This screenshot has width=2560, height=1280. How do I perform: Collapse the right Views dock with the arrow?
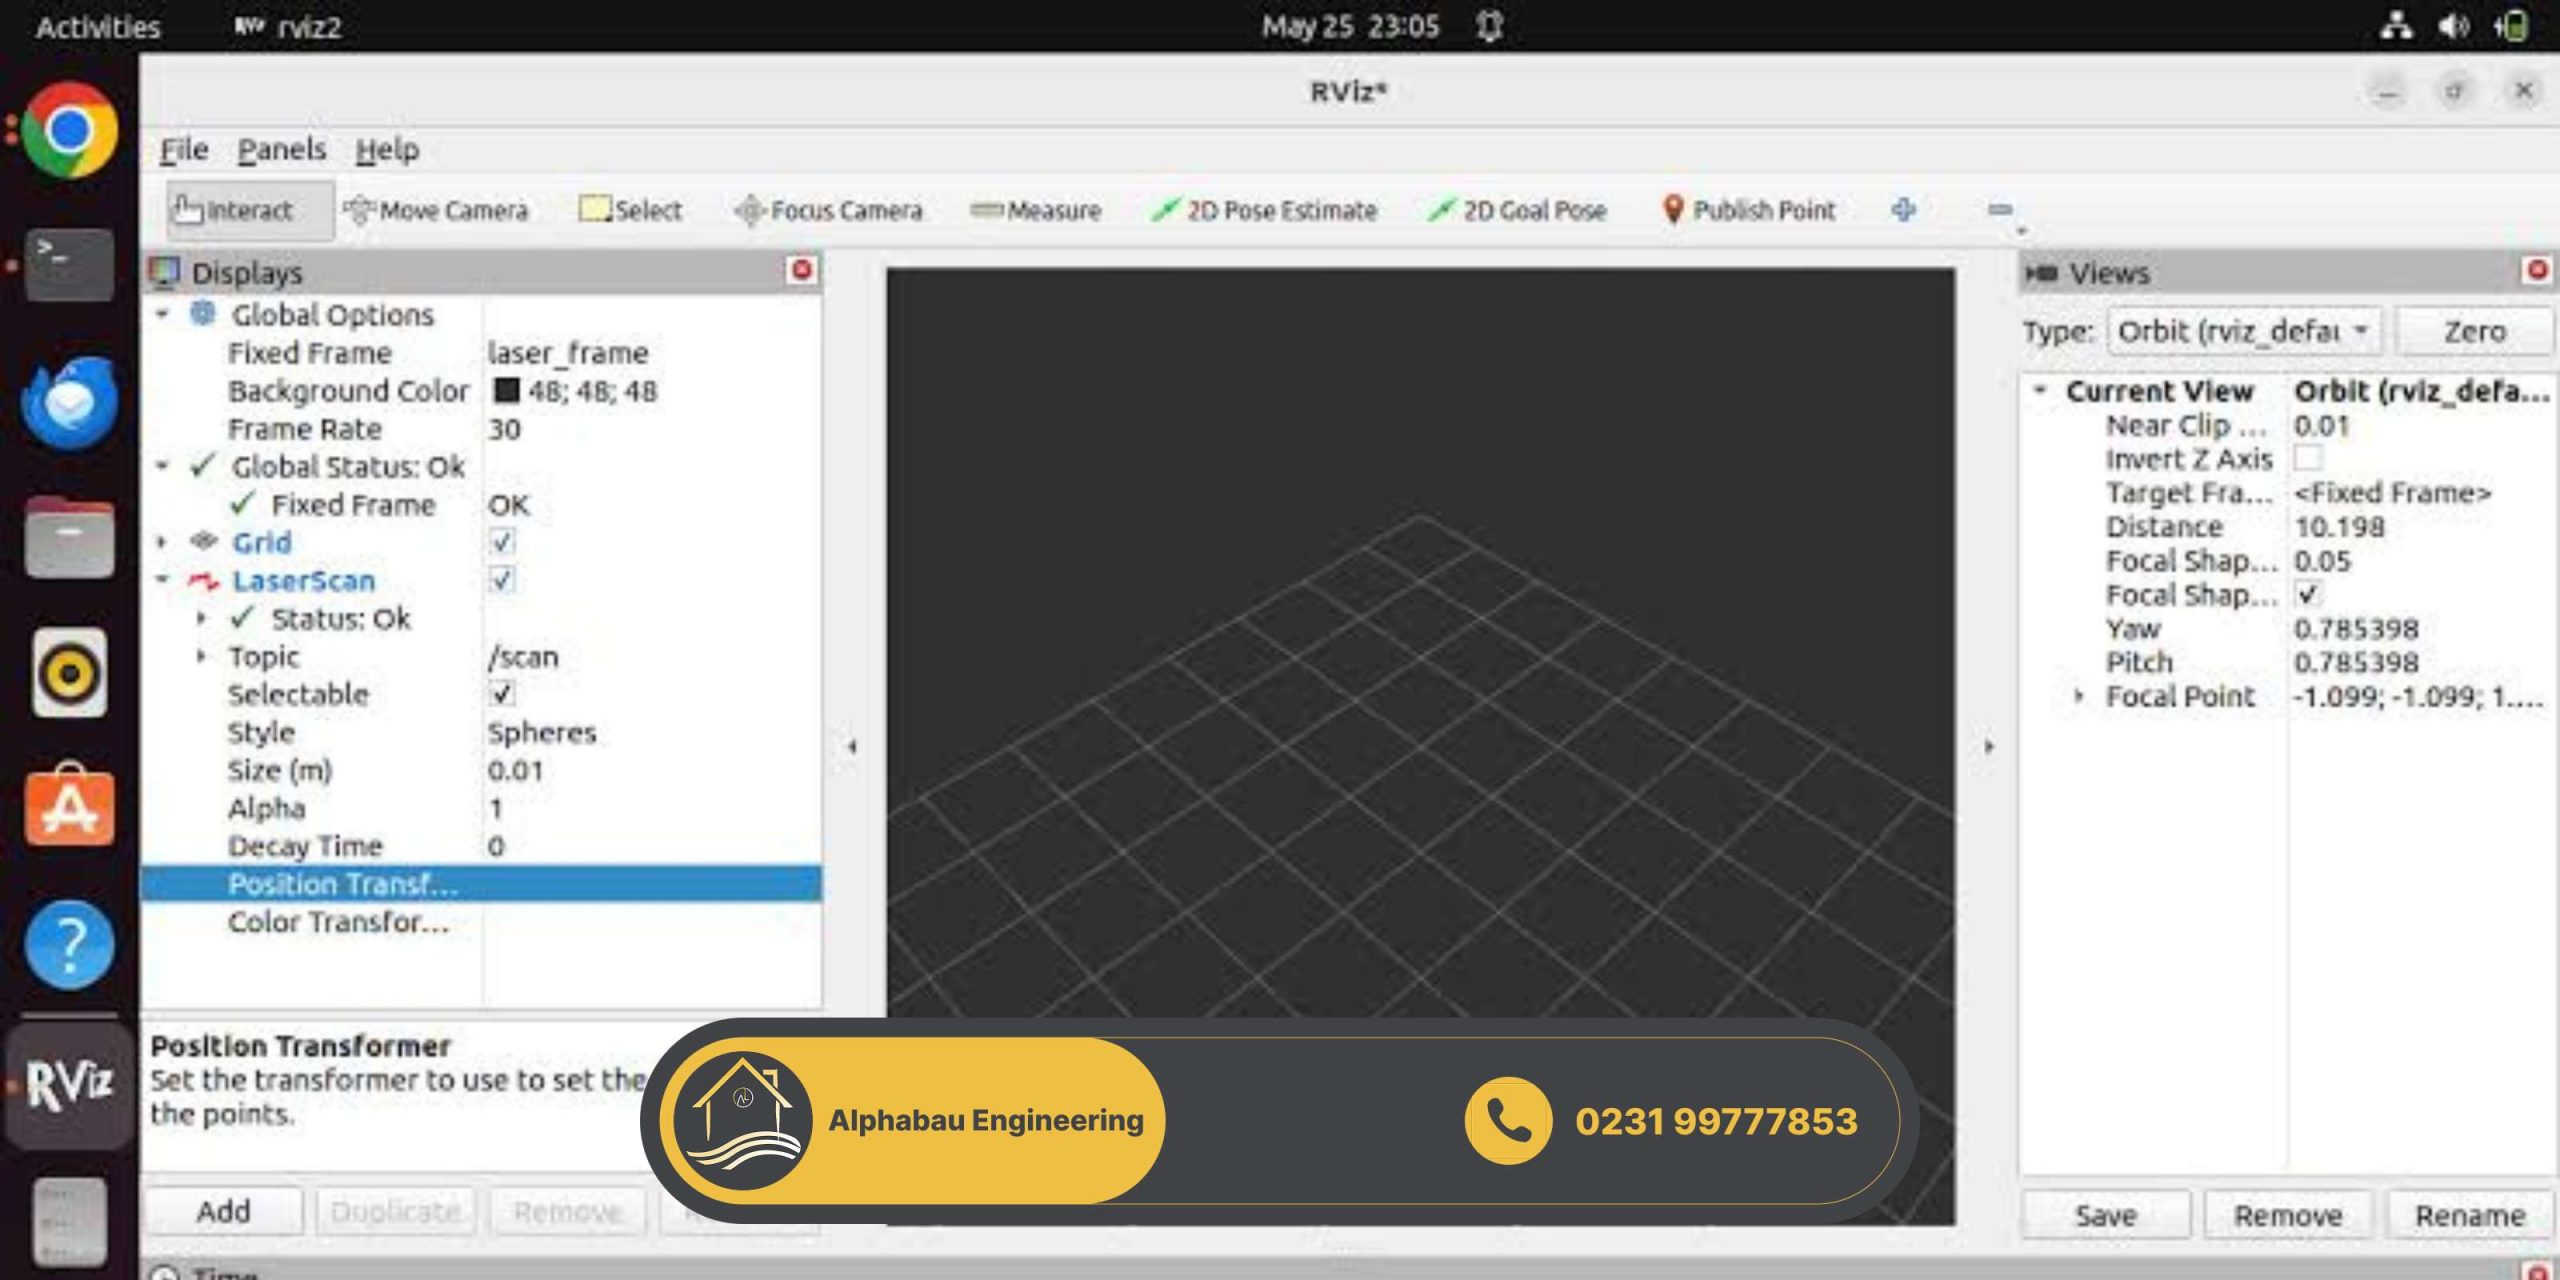(1989, 746)
